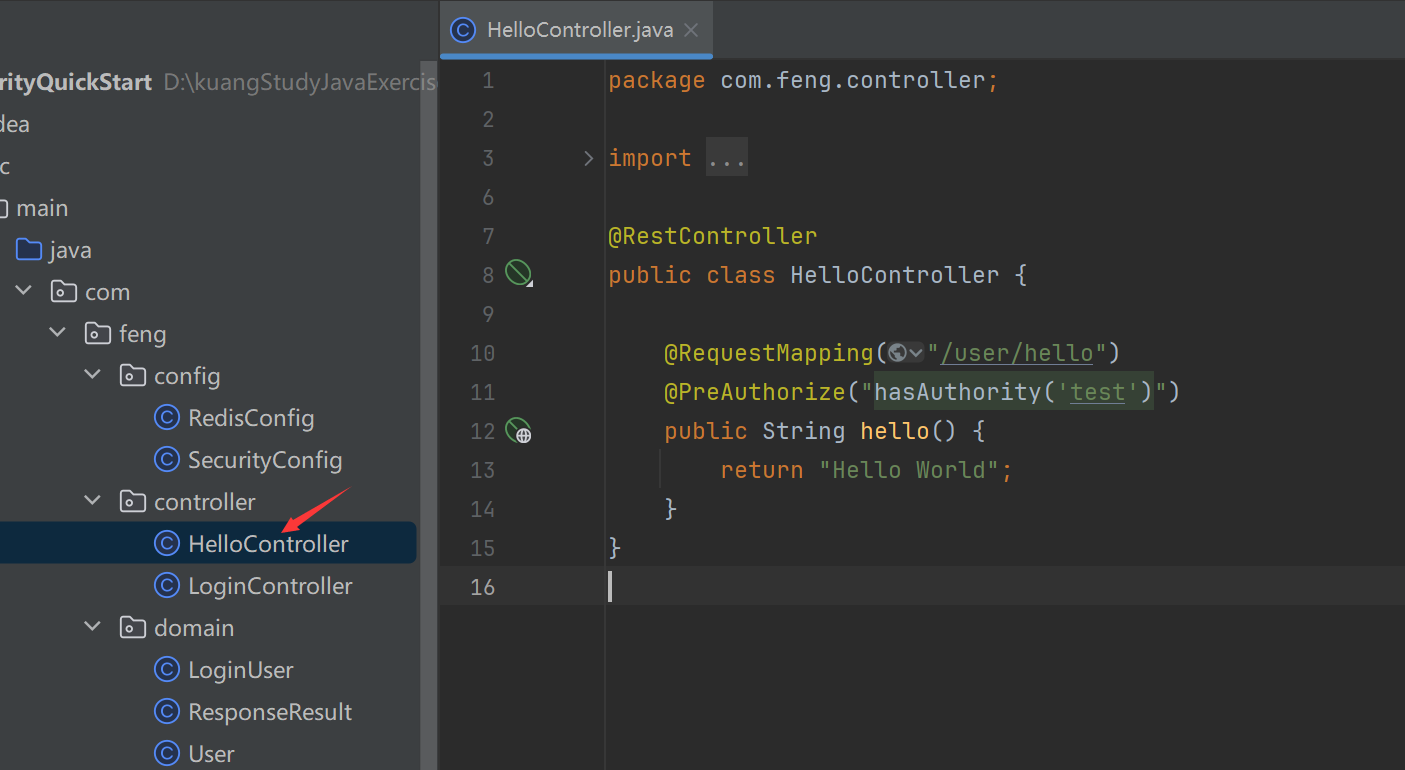Open the URL globe dropdown in RequestMapping
The image size is (1405, 770).
click(x=906, y=353)
